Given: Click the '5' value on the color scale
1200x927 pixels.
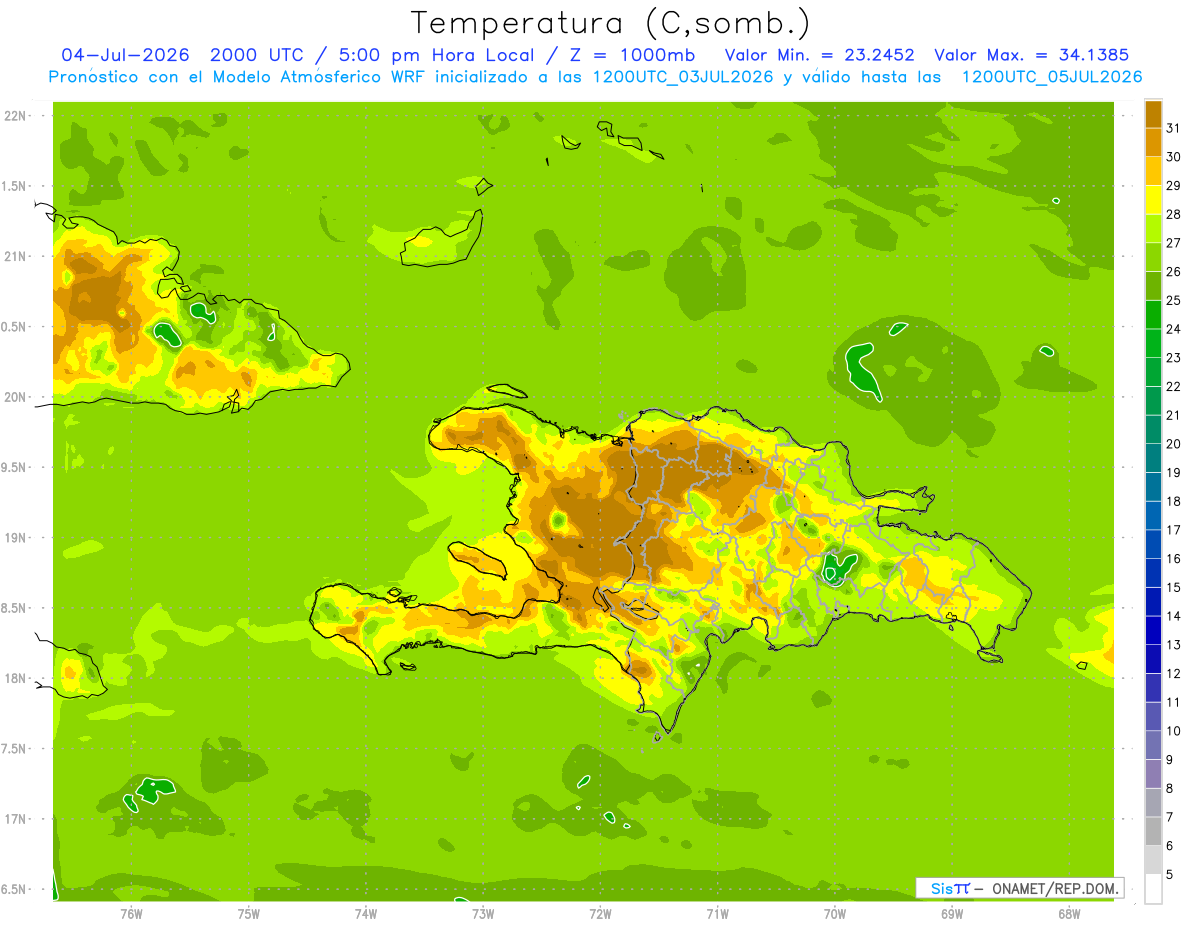Looking at the screenshot, I should pyautogui.click(x=1170, y=875).
